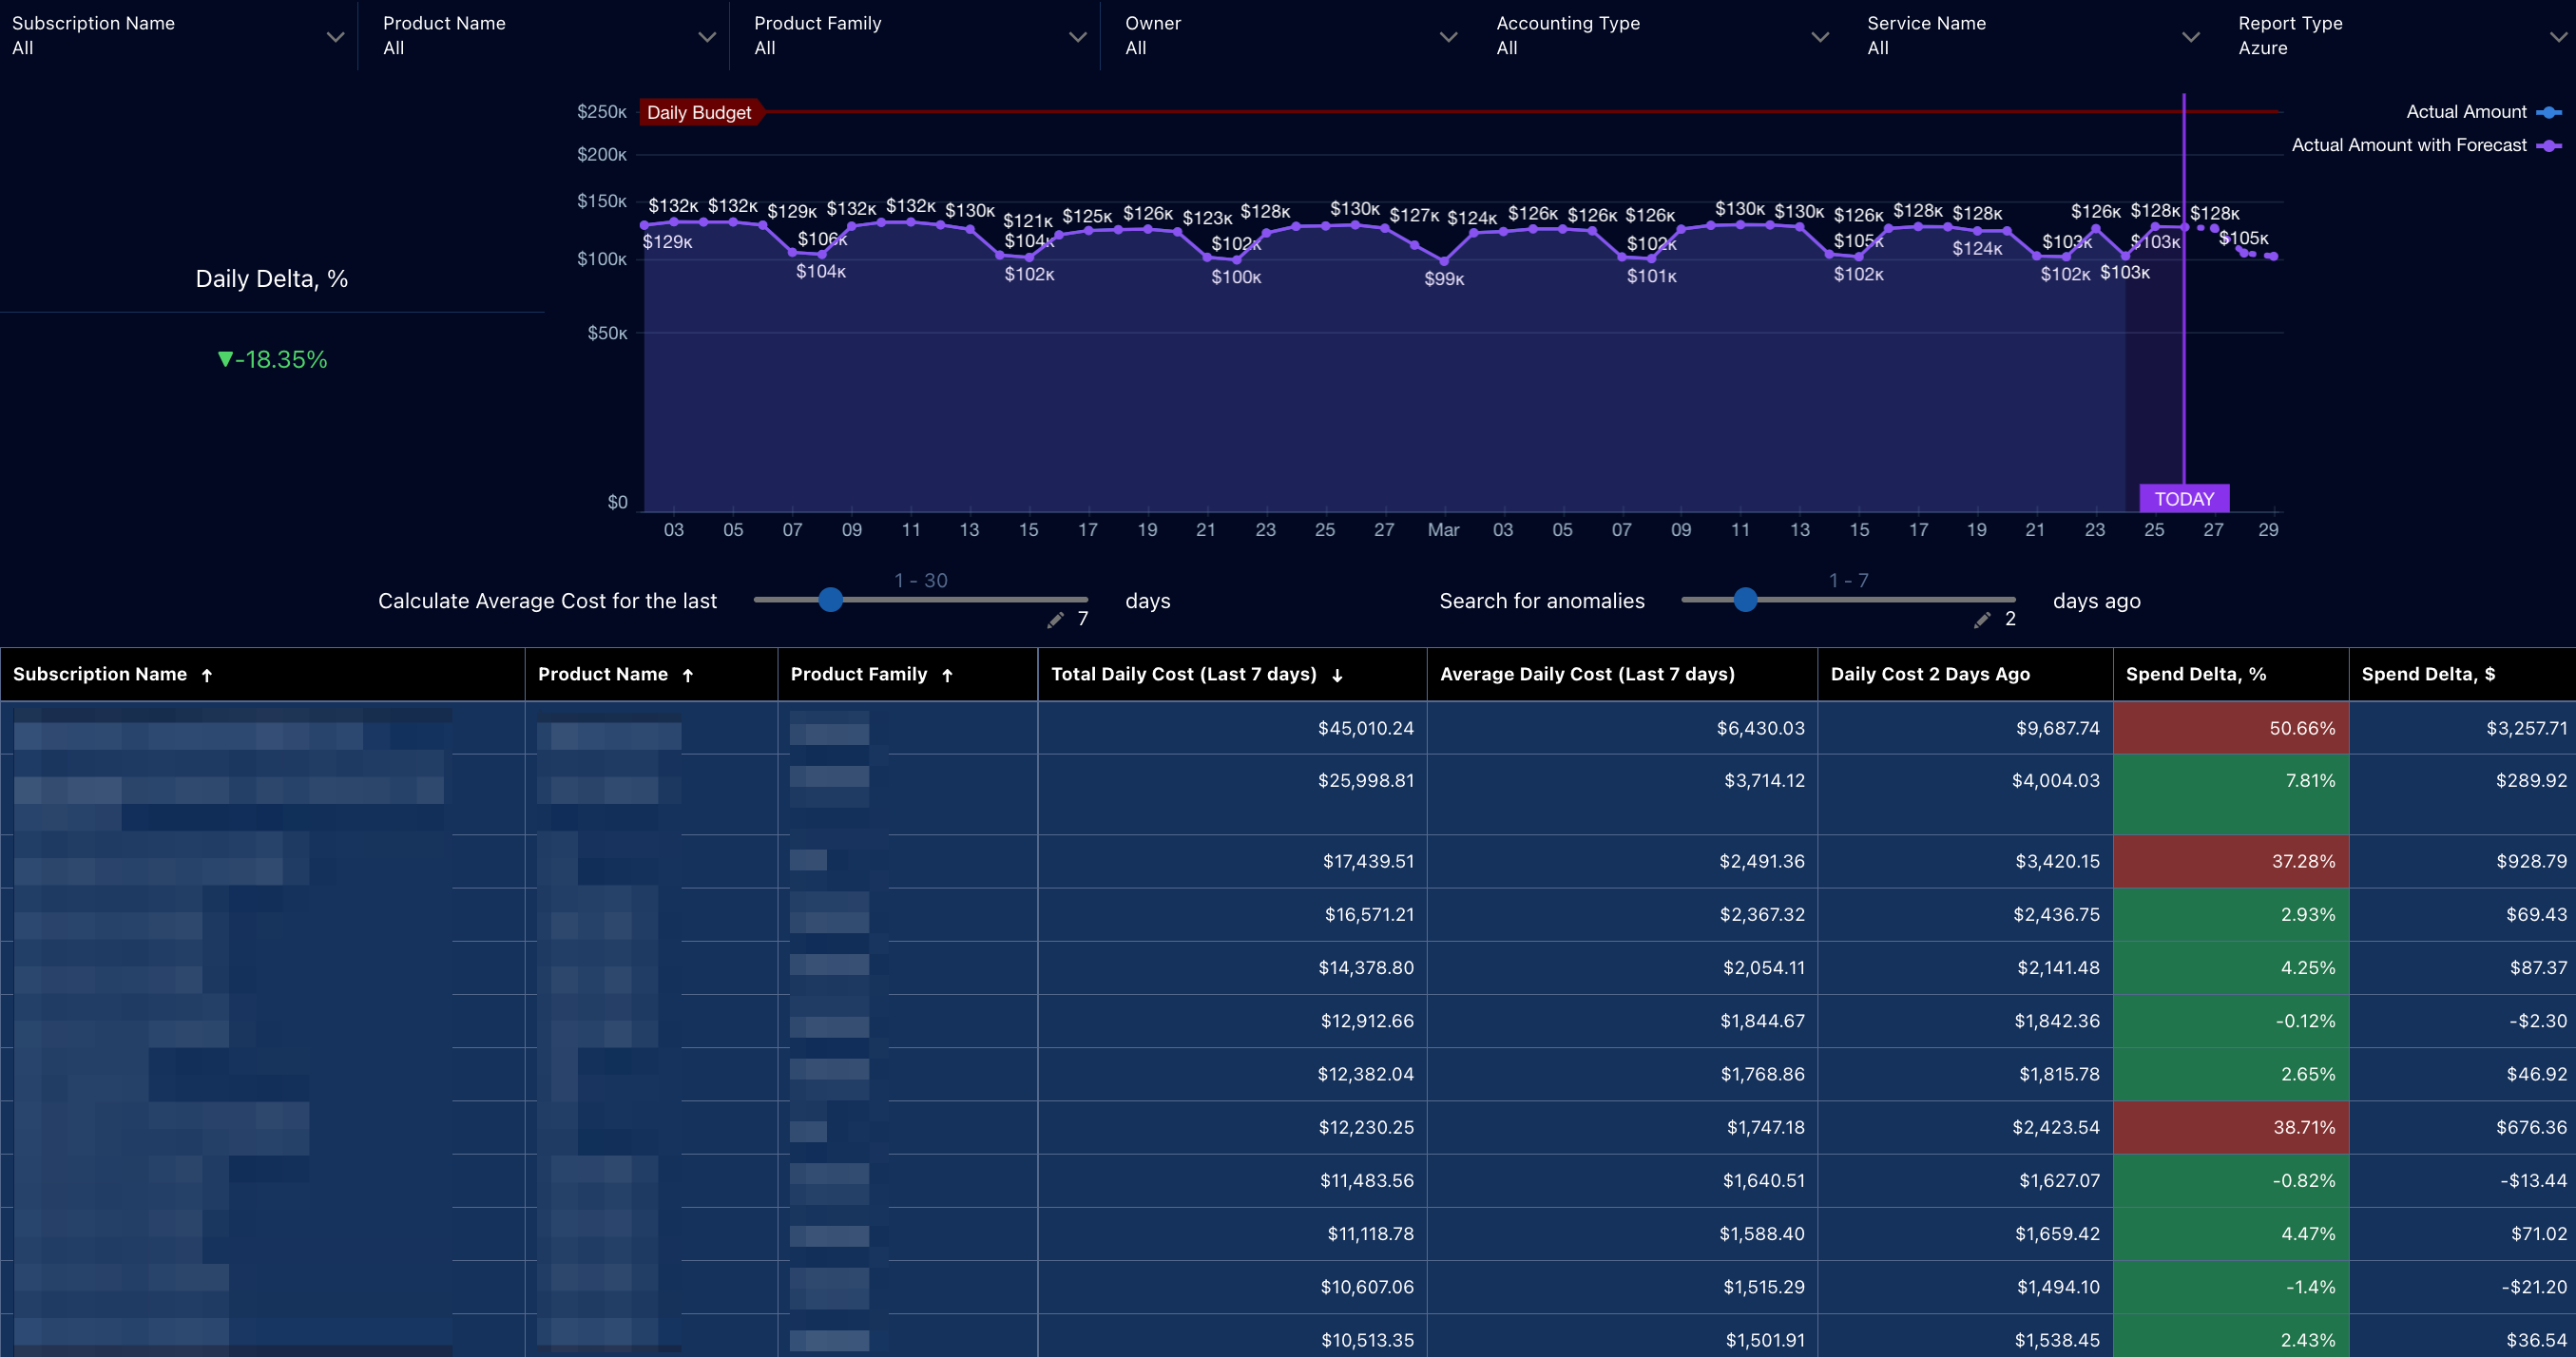Click the TODAY marker on chart
Image resolution: width=2576 pixels, height=1357 pixels.
2184,498
